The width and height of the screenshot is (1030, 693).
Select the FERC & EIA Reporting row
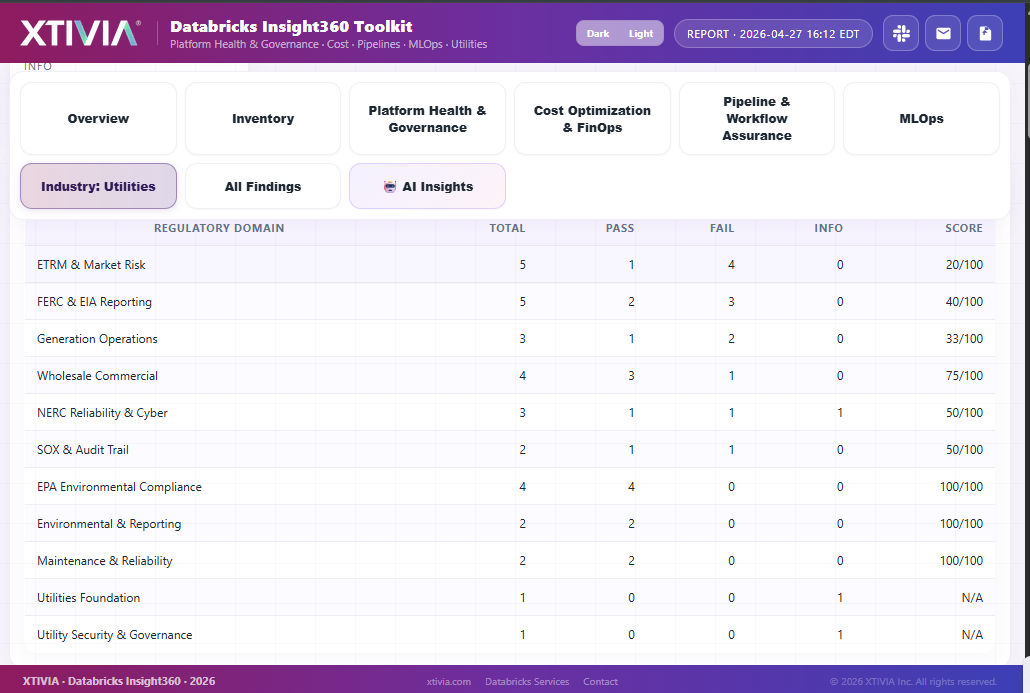tap(510, 302)
